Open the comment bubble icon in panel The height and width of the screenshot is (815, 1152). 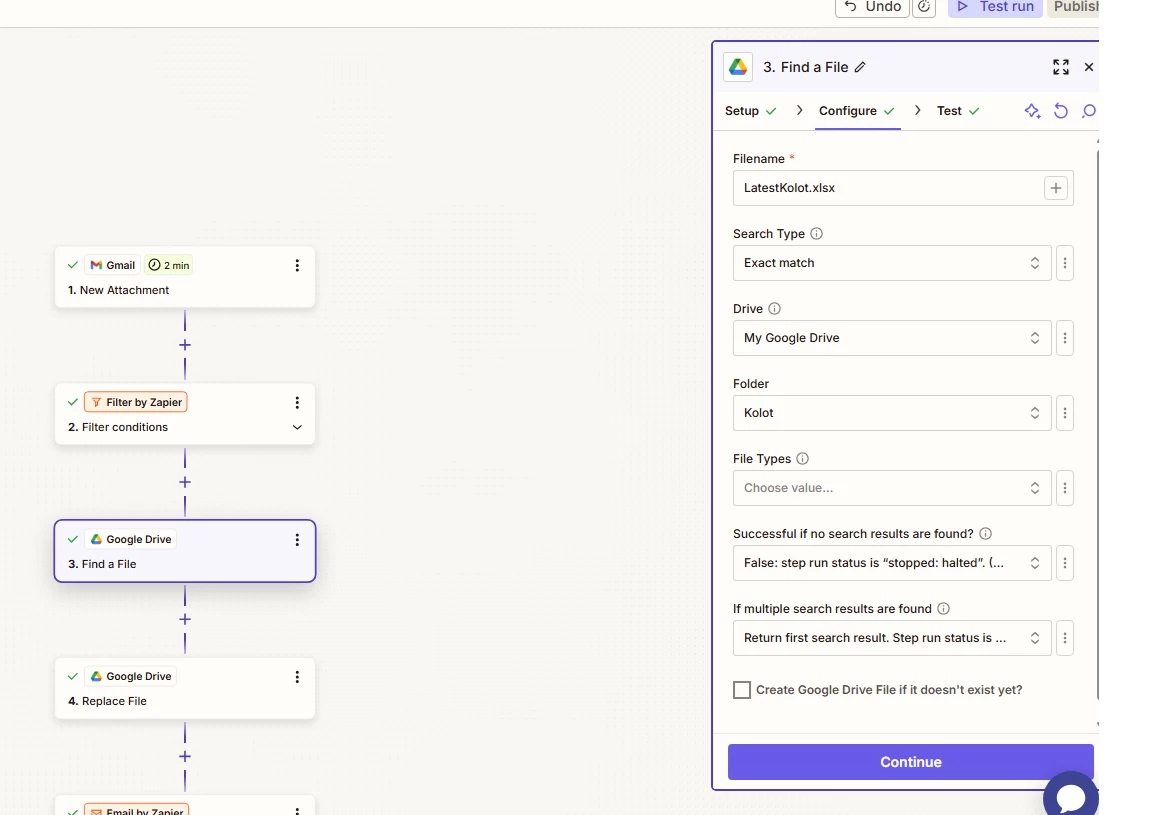pyautogui.click(x=1089, y=111)
